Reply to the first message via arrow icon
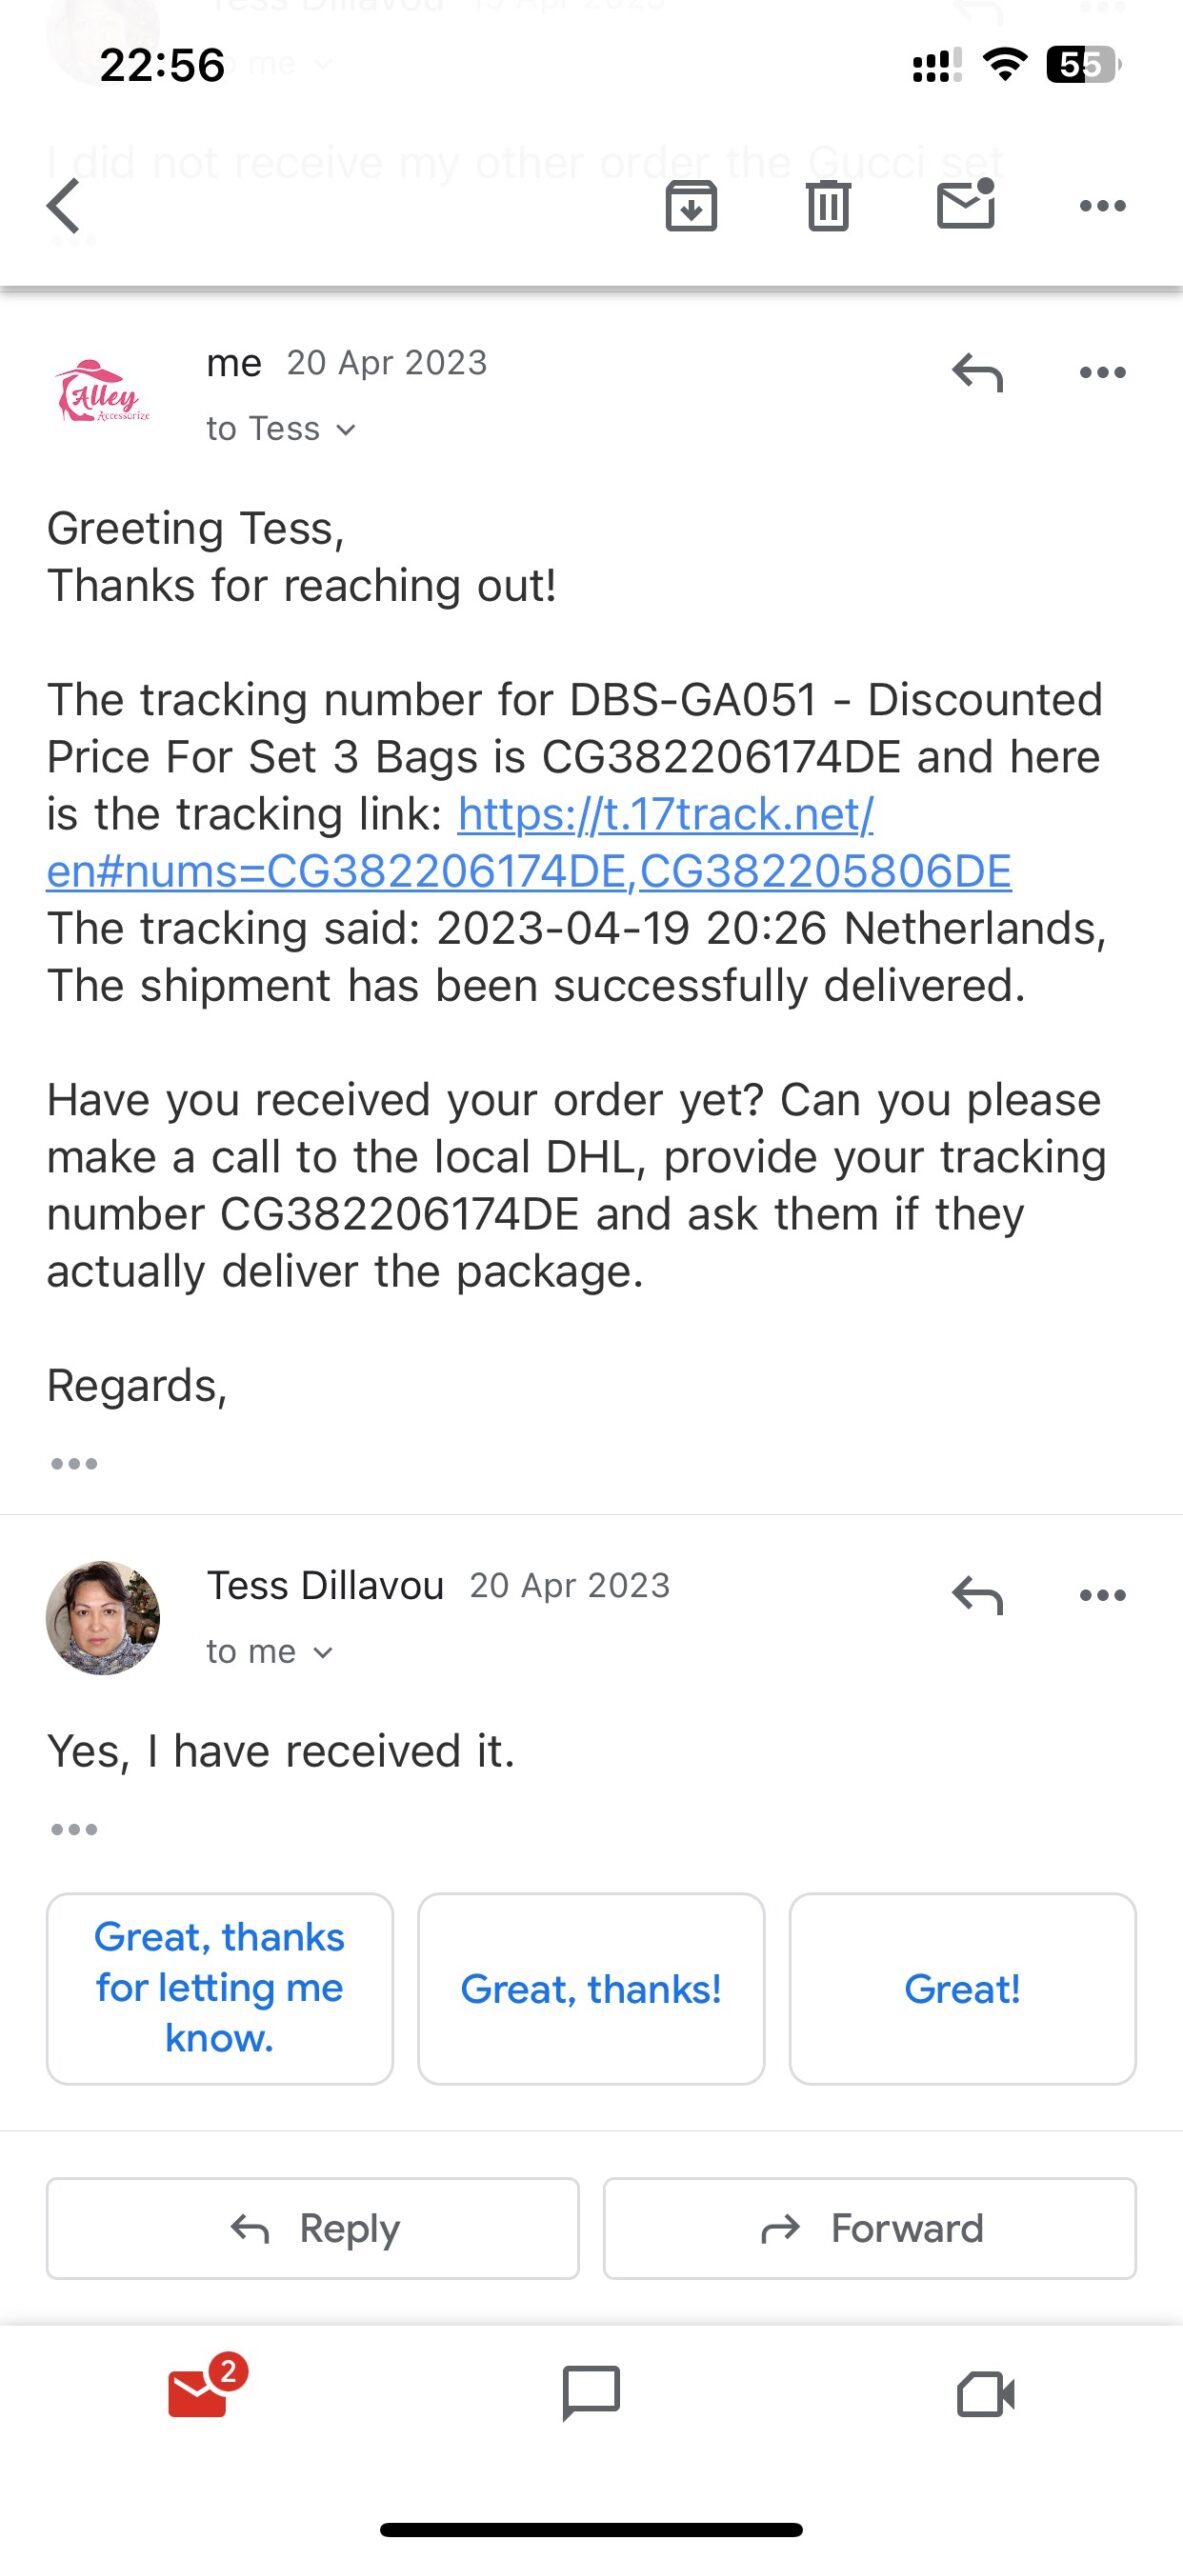This screenshot has height=2560, width=1183. [x=977, y=373]
